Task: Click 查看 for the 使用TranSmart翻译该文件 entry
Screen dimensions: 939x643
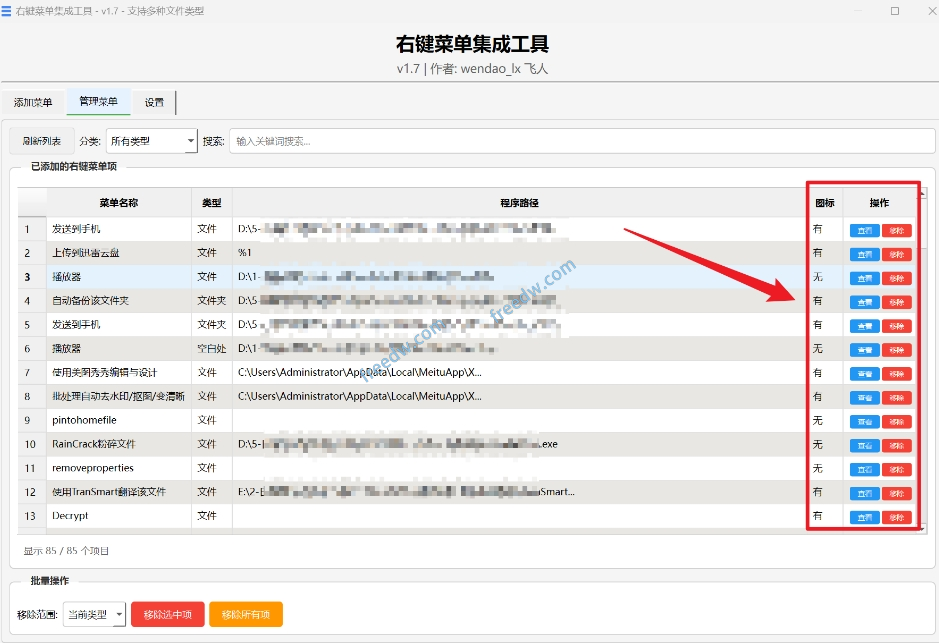Action: click(x=863, y=492)
